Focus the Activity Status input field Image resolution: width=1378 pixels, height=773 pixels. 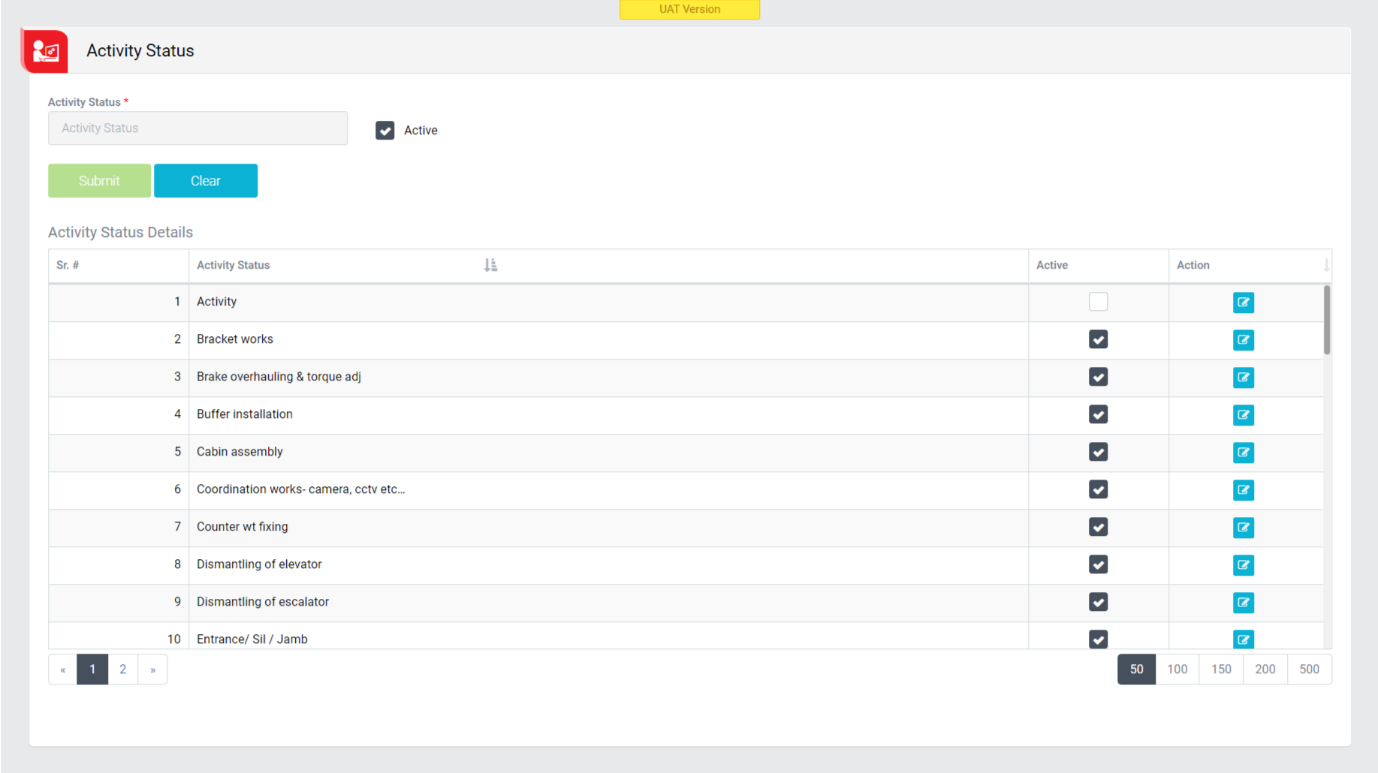tap(198, 128)
